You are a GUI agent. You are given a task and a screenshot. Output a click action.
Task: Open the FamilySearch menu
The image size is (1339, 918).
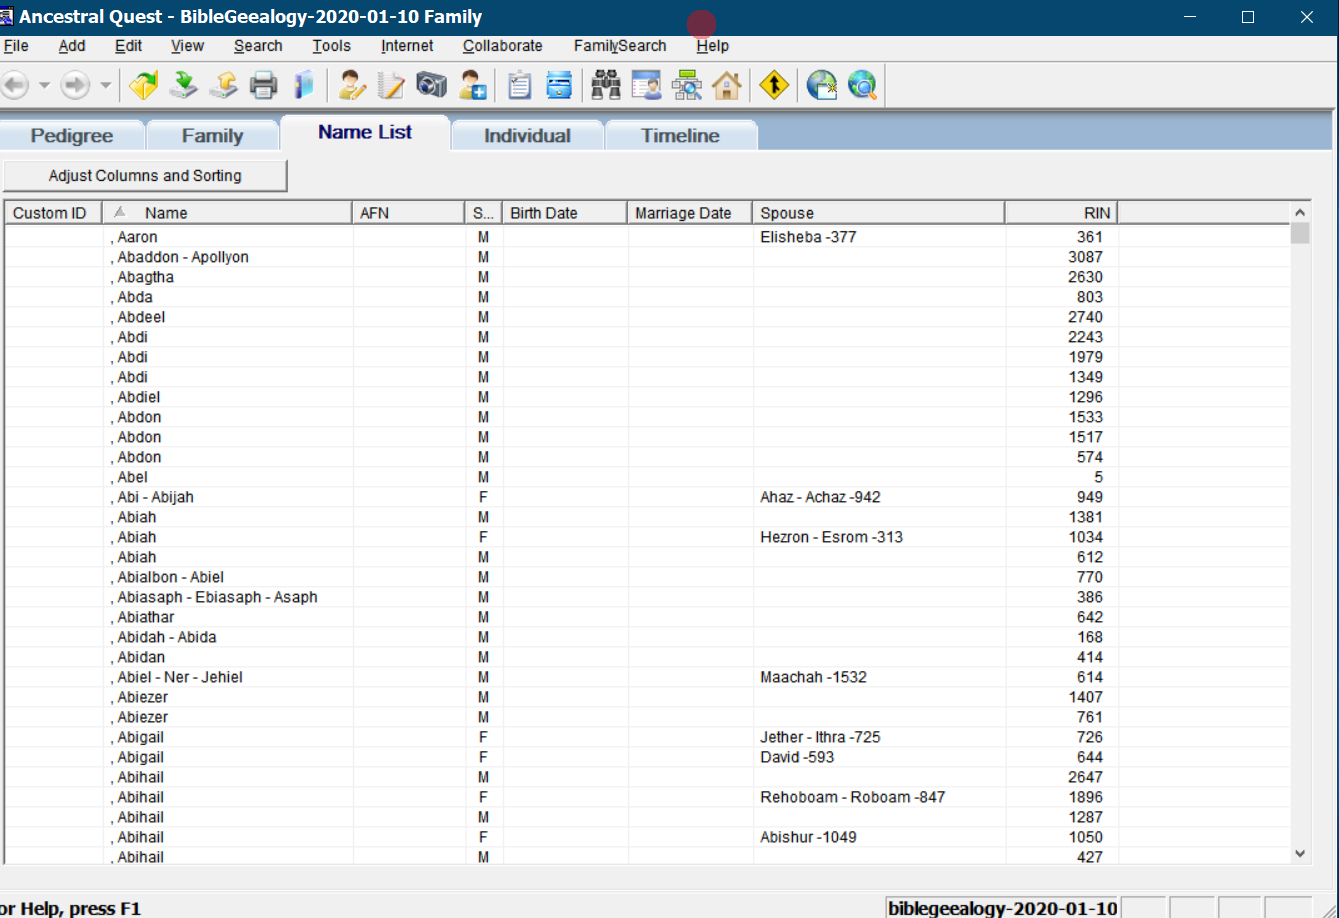point(619,46)
